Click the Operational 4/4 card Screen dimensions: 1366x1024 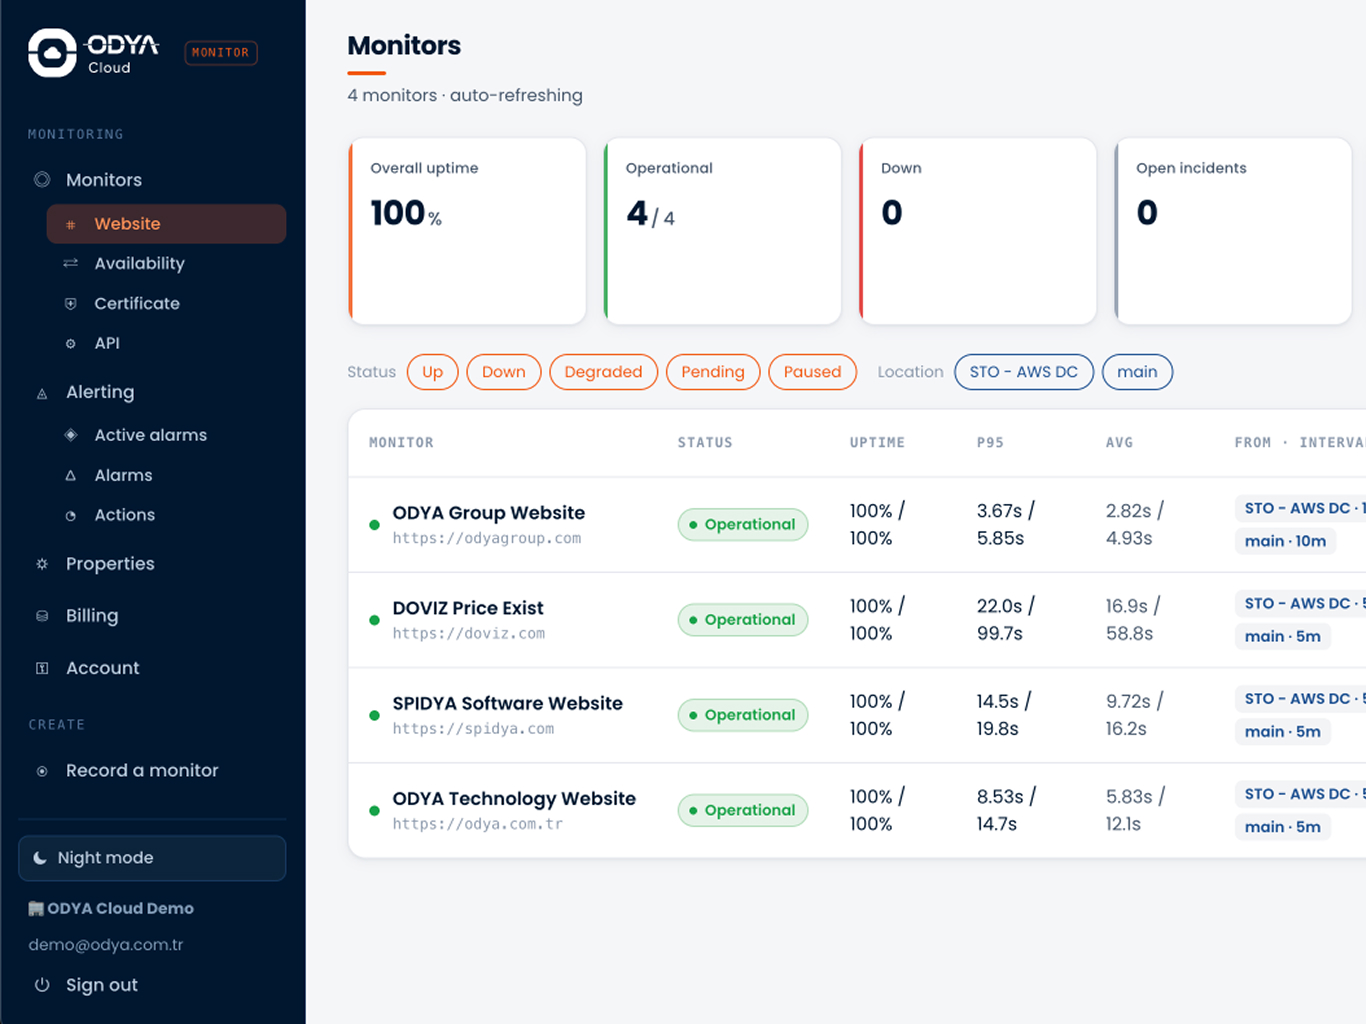tap(722, 231)
